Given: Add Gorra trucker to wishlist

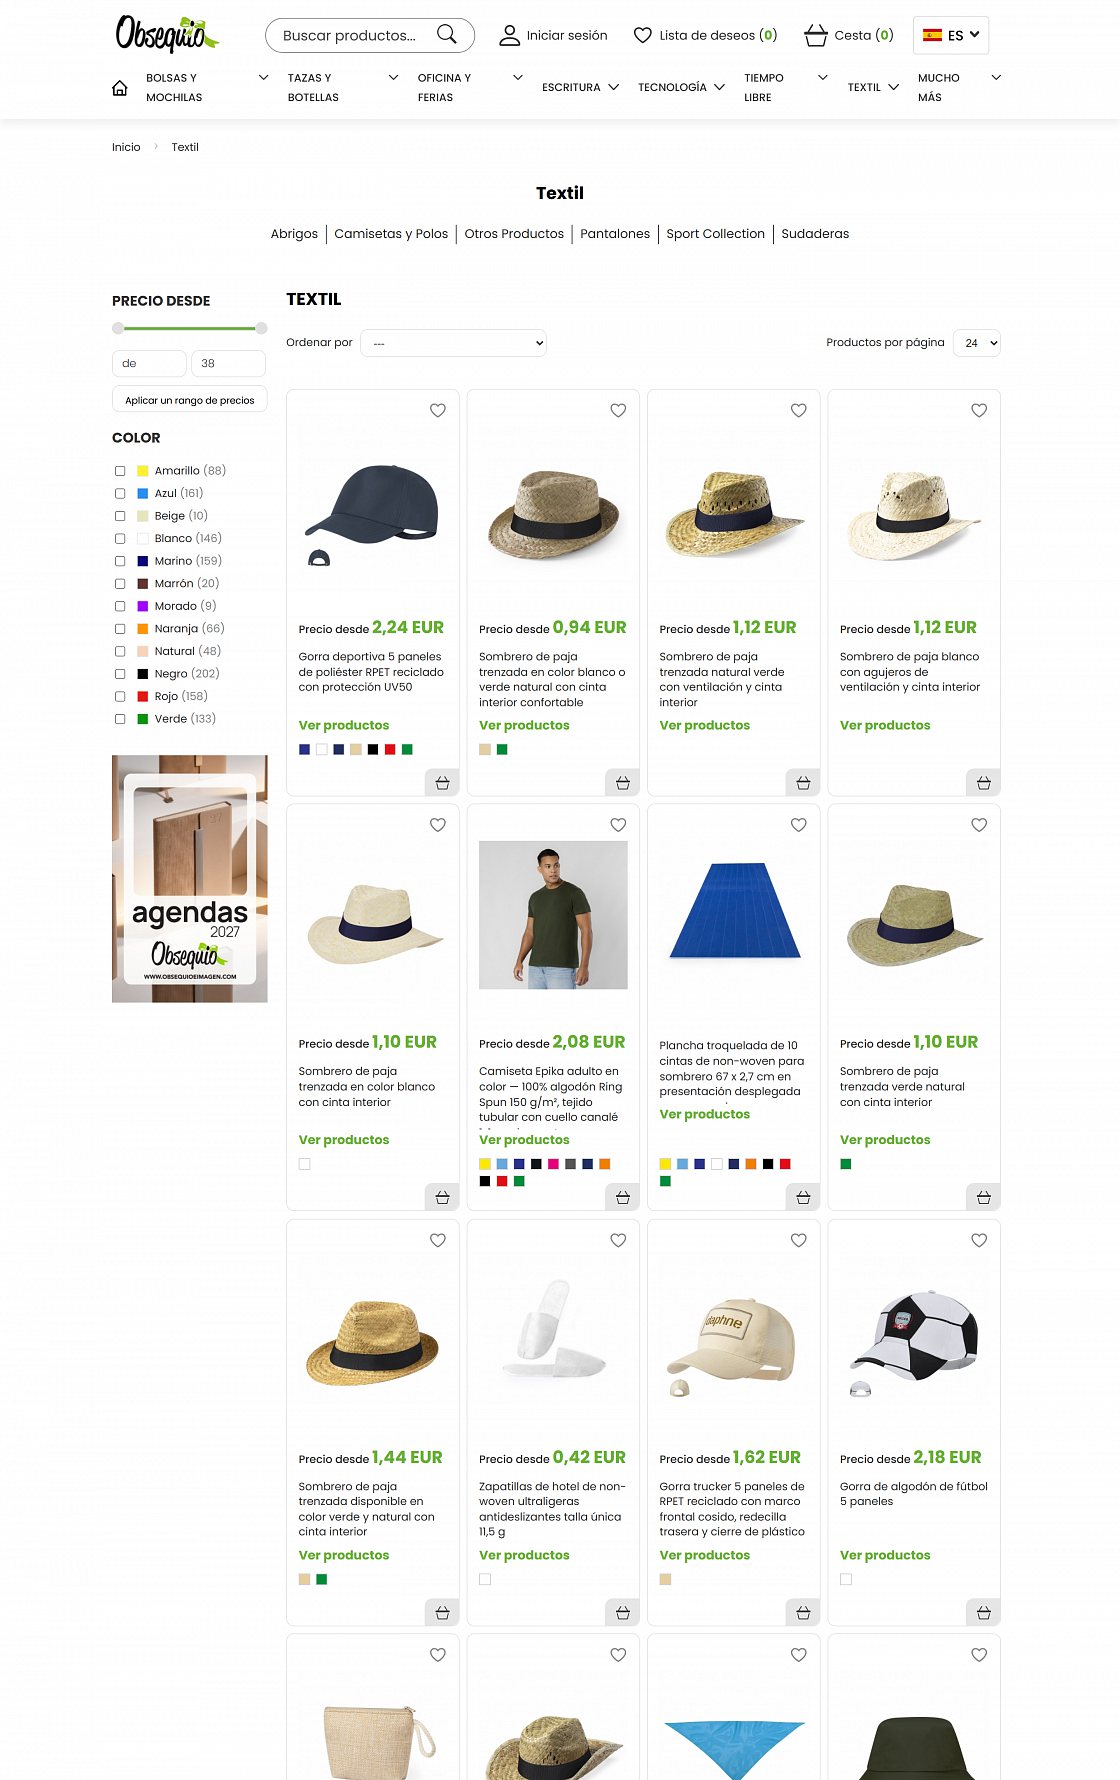Looking at the screenshot, I should [x=798, y=1240].
